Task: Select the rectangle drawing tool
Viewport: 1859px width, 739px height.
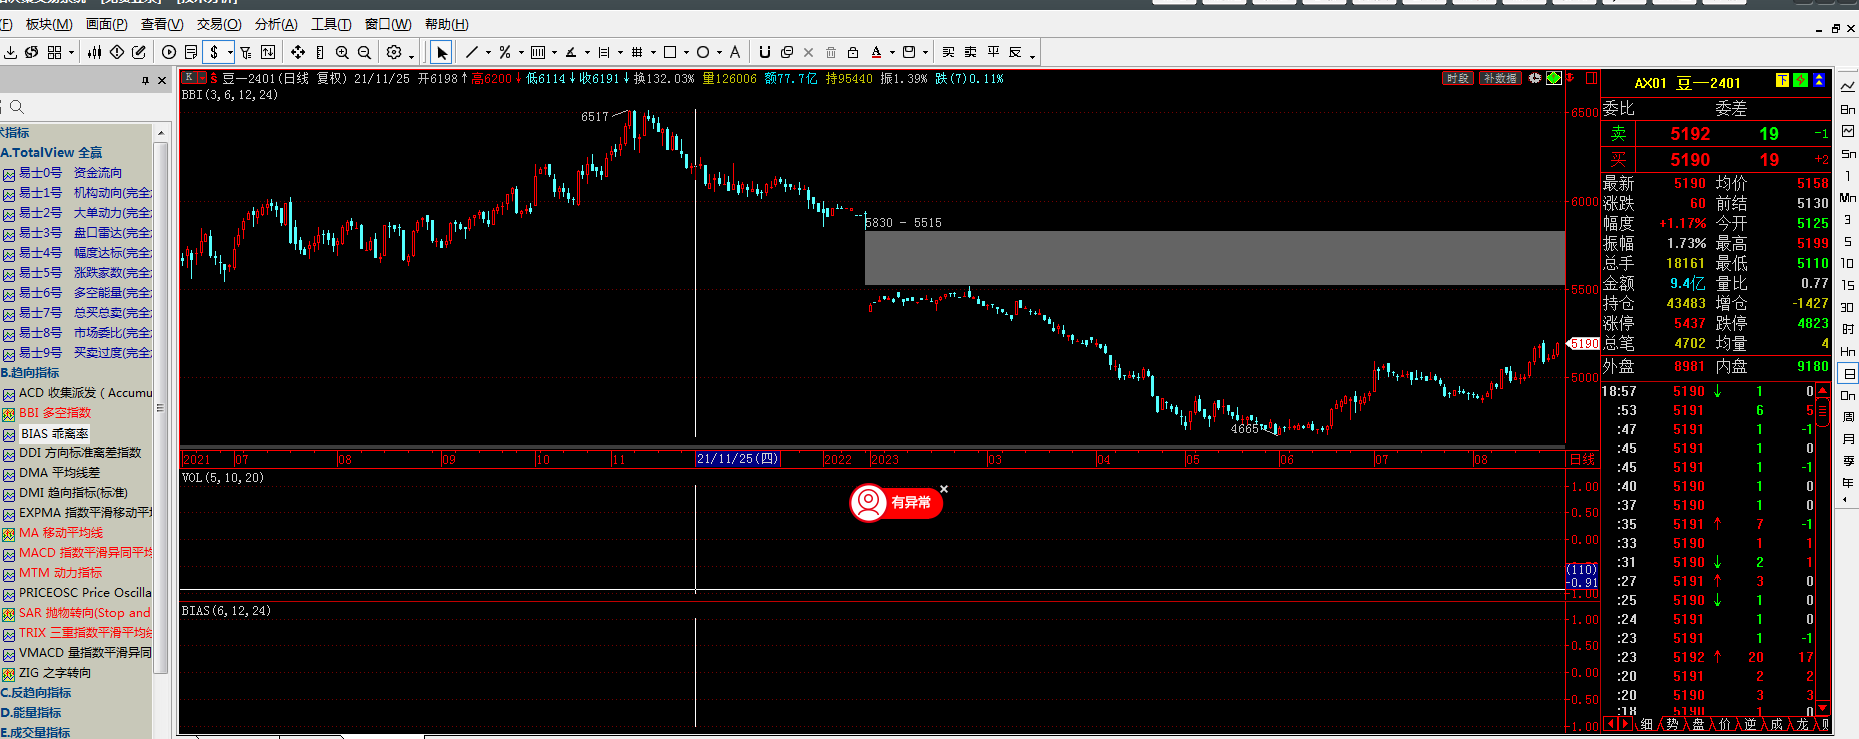Action: pos(670,52)
